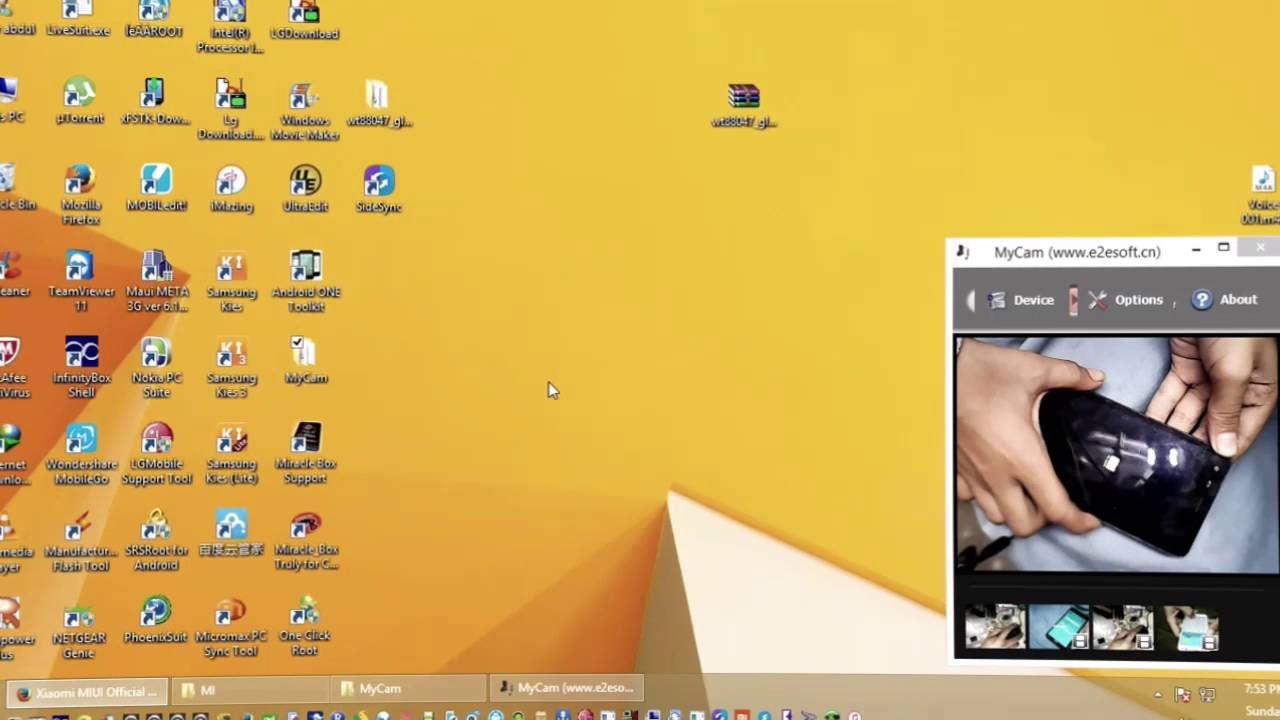The width and height of the screenshot is (1280, 720).
Task: Switch to MyCam (www.e2eso... taskbar item
Action: click(568, 688)
